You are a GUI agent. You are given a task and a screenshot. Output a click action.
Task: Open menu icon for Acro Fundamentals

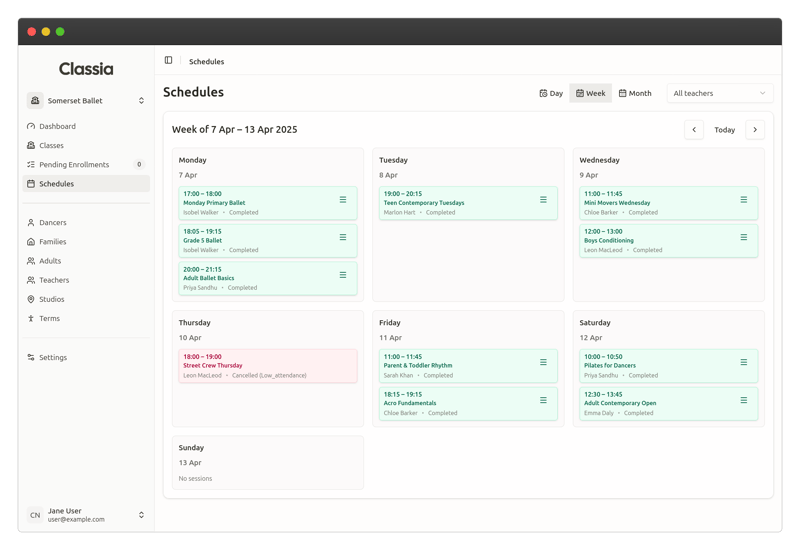(x=543, y=400)
